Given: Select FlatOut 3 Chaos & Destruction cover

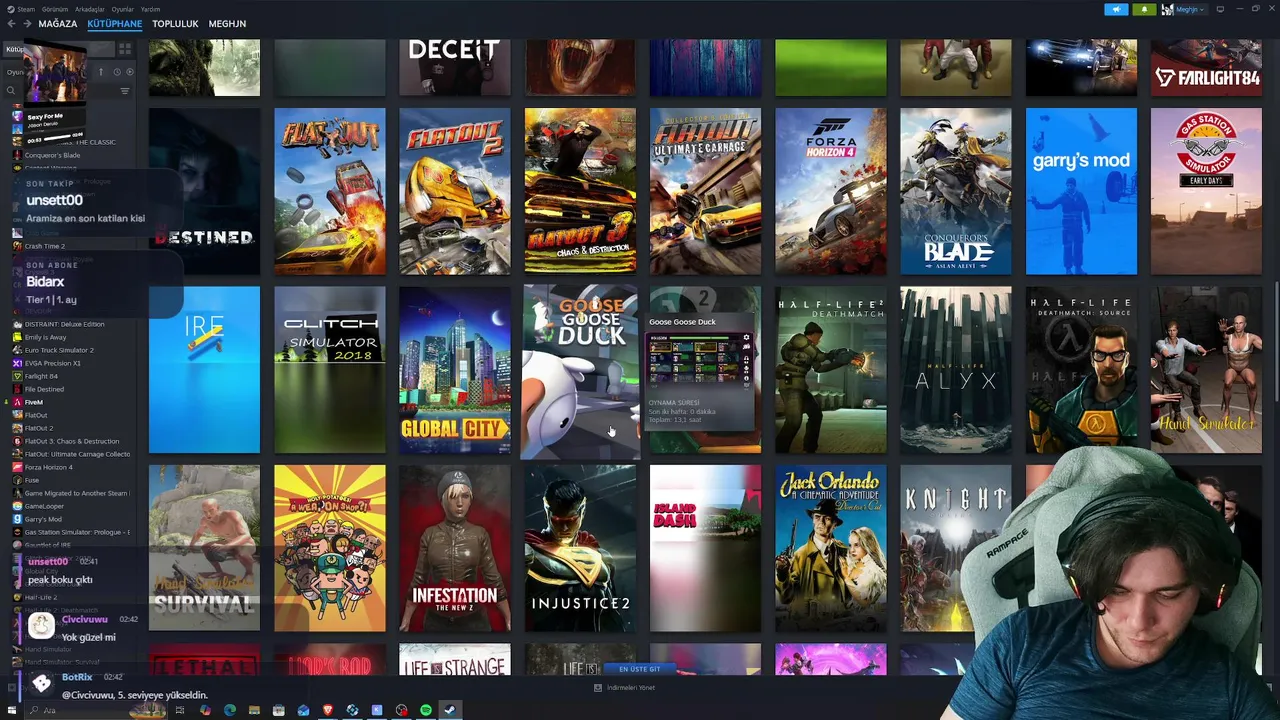Looking at the screenshot, I should 580,191.
